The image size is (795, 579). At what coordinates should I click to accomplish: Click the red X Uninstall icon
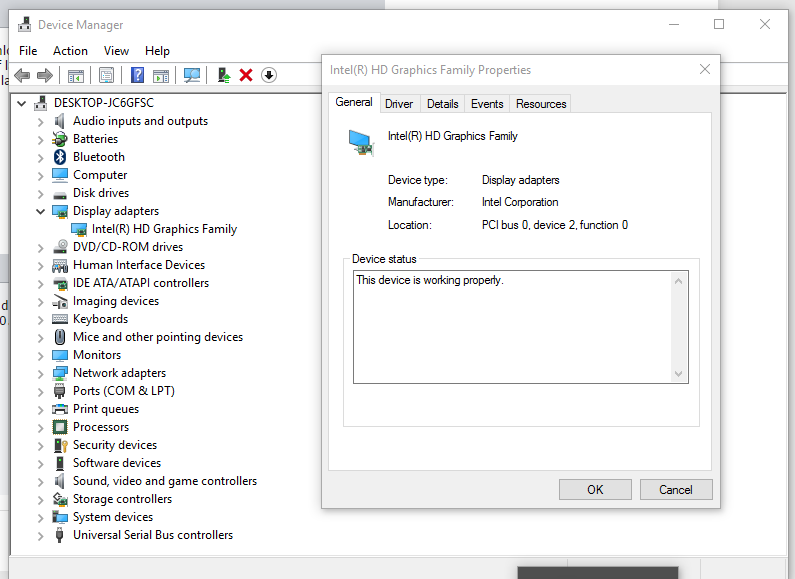click(x=246, y=76)
